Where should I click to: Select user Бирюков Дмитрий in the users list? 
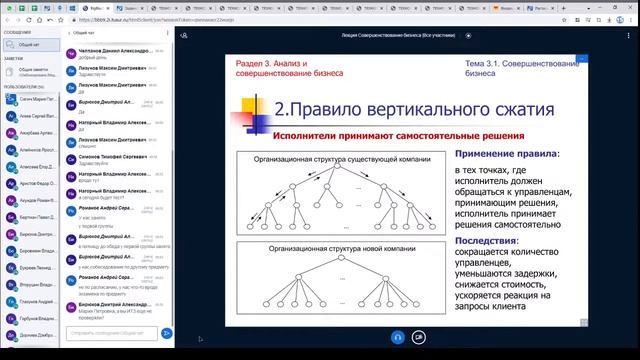coord(31,234)
